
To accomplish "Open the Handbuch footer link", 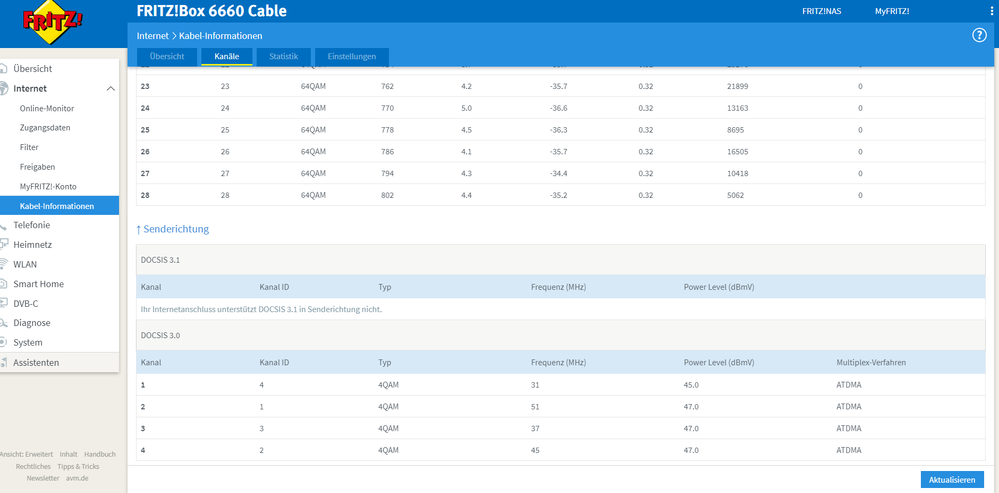I will point(99,454).
